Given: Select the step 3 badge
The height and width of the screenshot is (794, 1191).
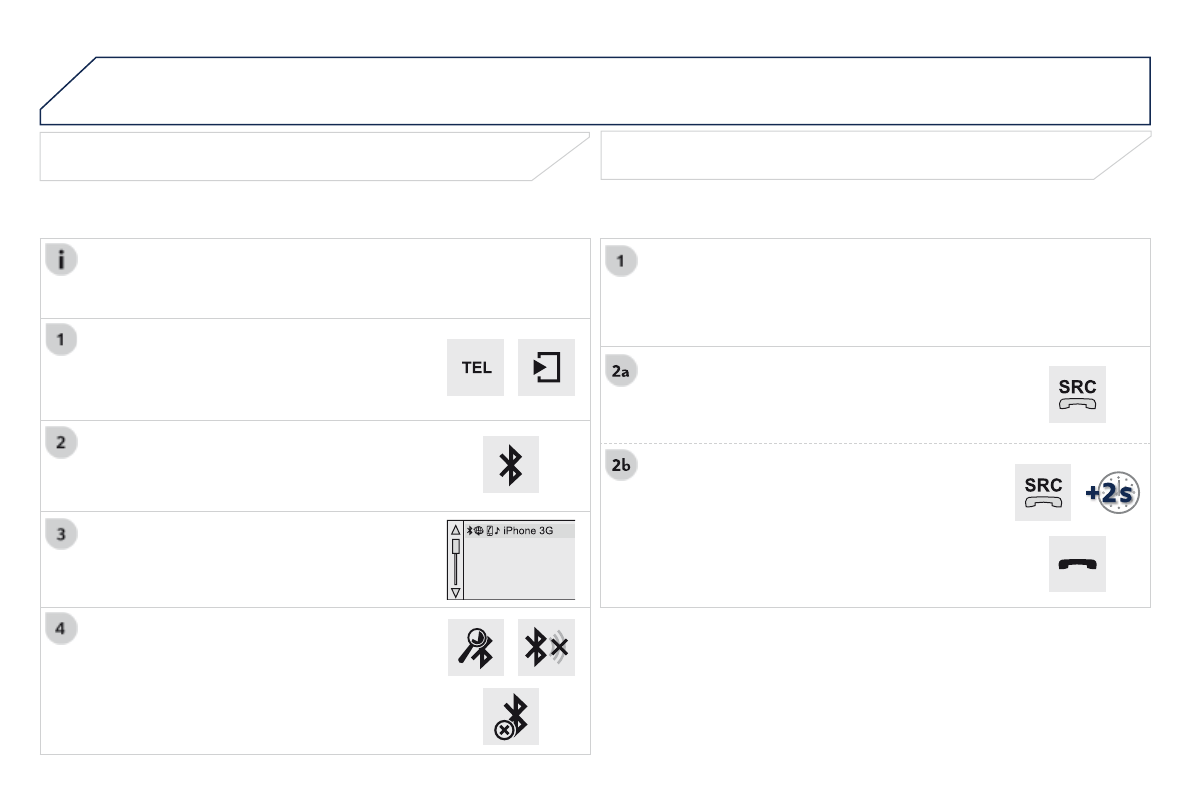Looking at the screenshot, I should 61,534.
